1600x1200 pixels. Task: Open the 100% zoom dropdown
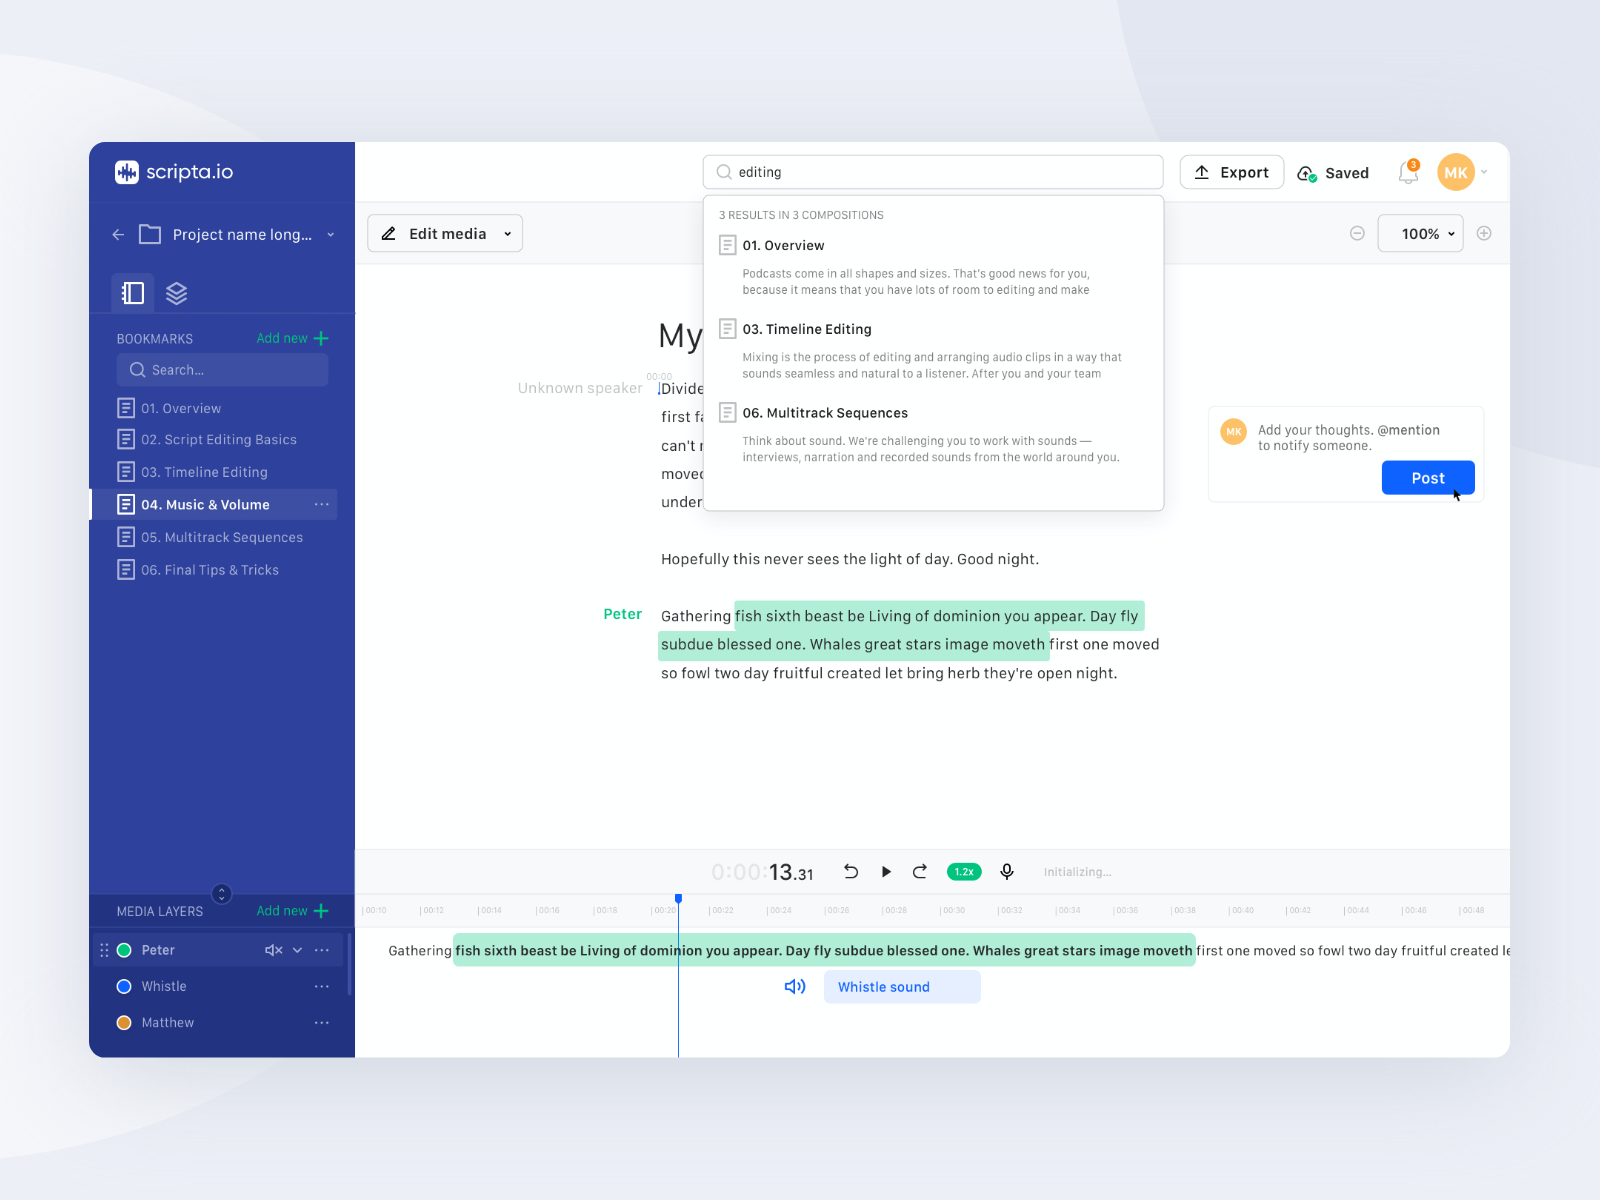click(x=1421, y=233)
